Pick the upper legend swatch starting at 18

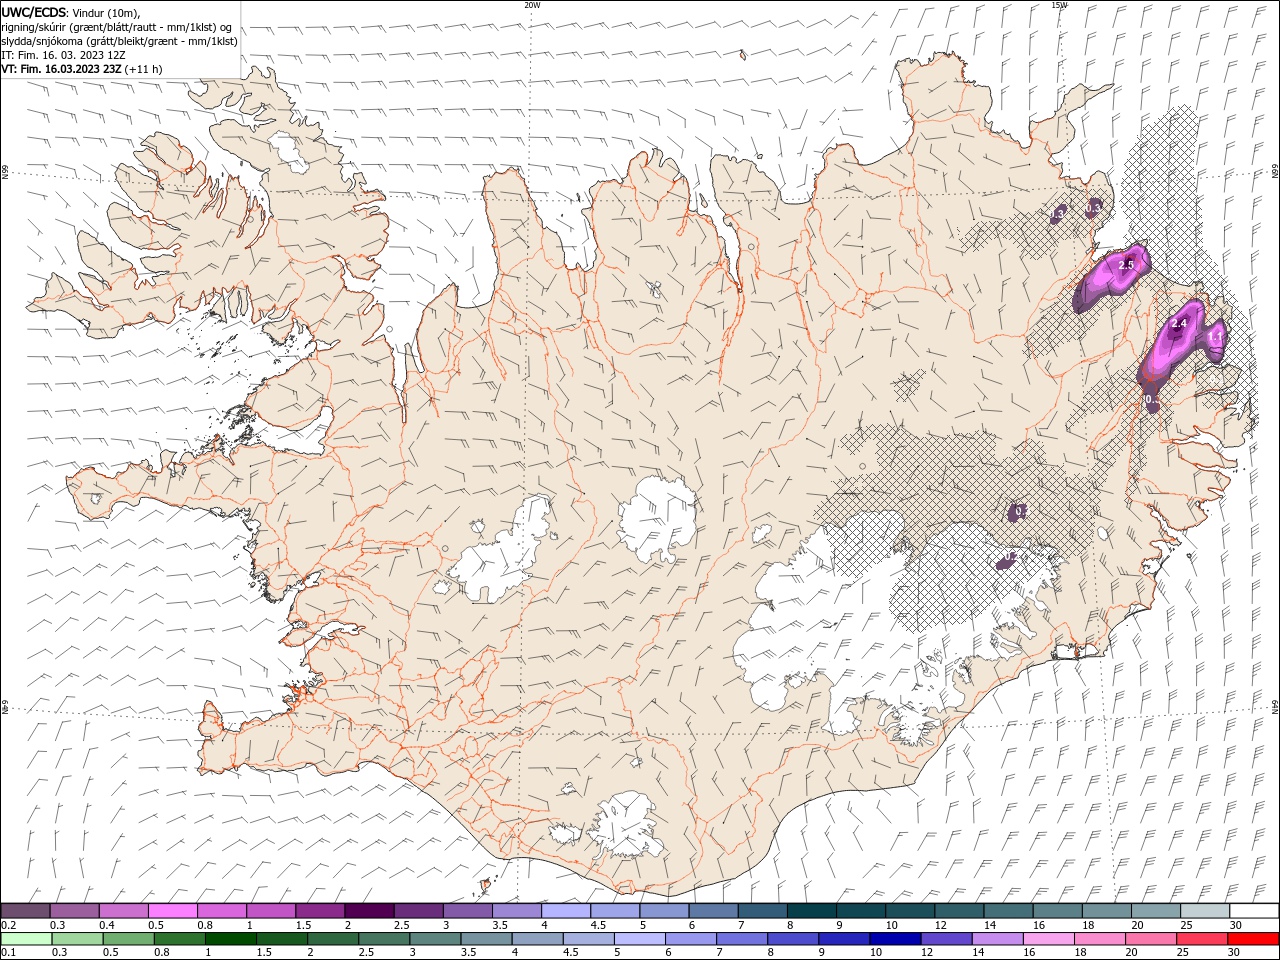pyautogui.click(x=1106, y=911)
